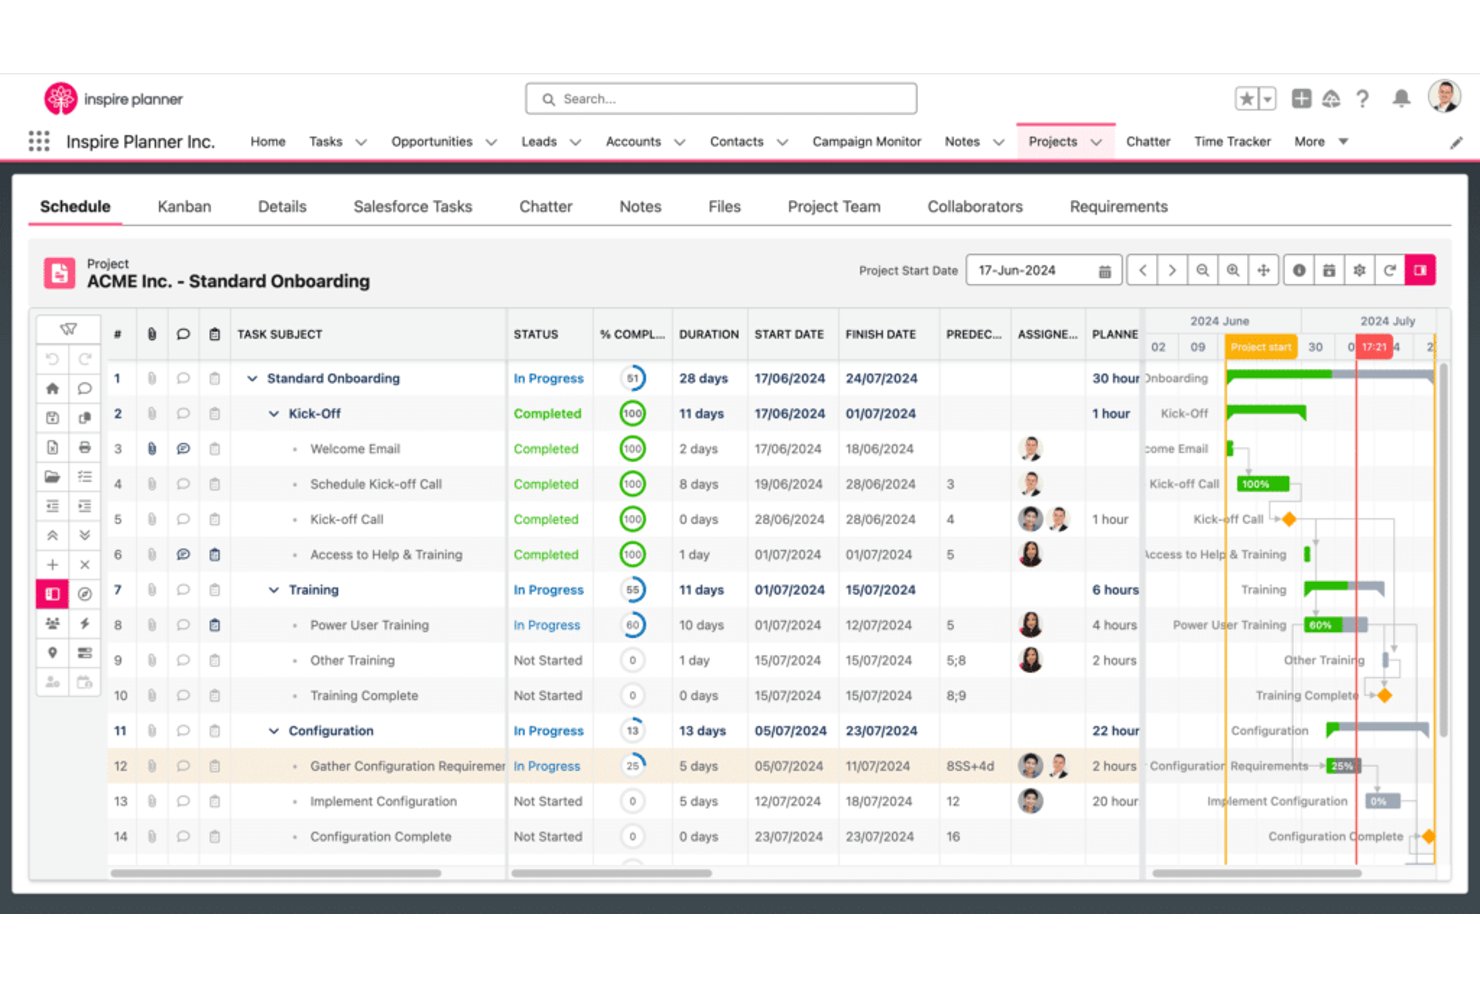The image size is (1480, 987).
Task: Click the X delete task icon
Action: (x=85, y=565)
